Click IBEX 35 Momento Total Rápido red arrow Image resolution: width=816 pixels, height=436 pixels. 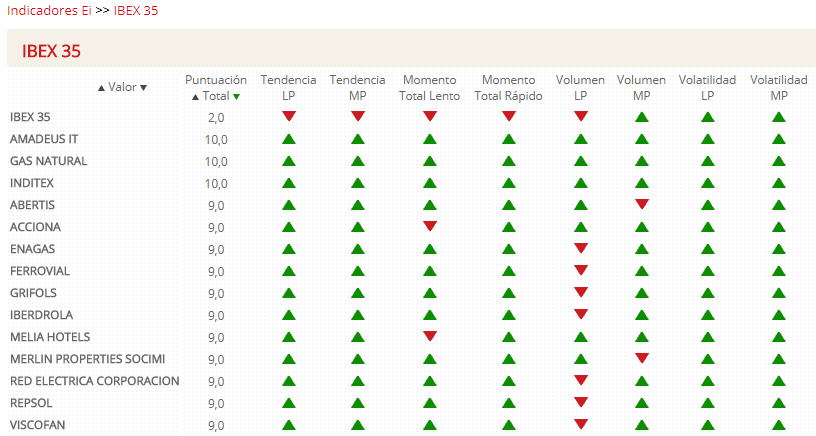tap(509, 116)
